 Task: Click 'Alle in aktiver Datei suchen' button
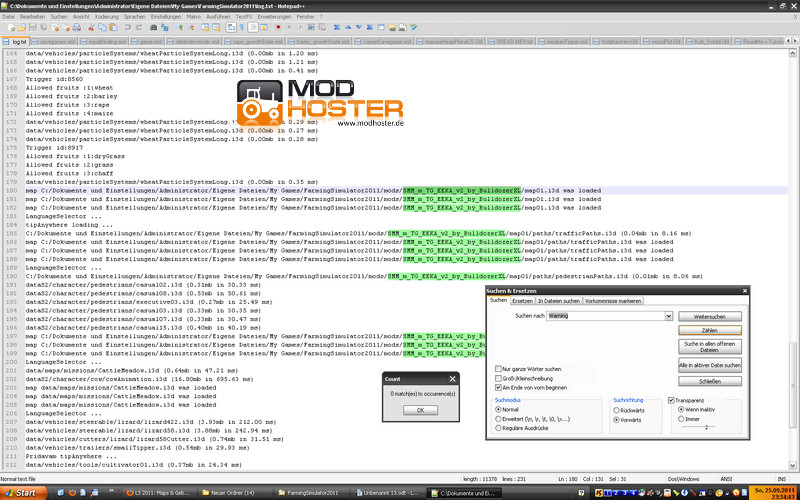point(710,365)
